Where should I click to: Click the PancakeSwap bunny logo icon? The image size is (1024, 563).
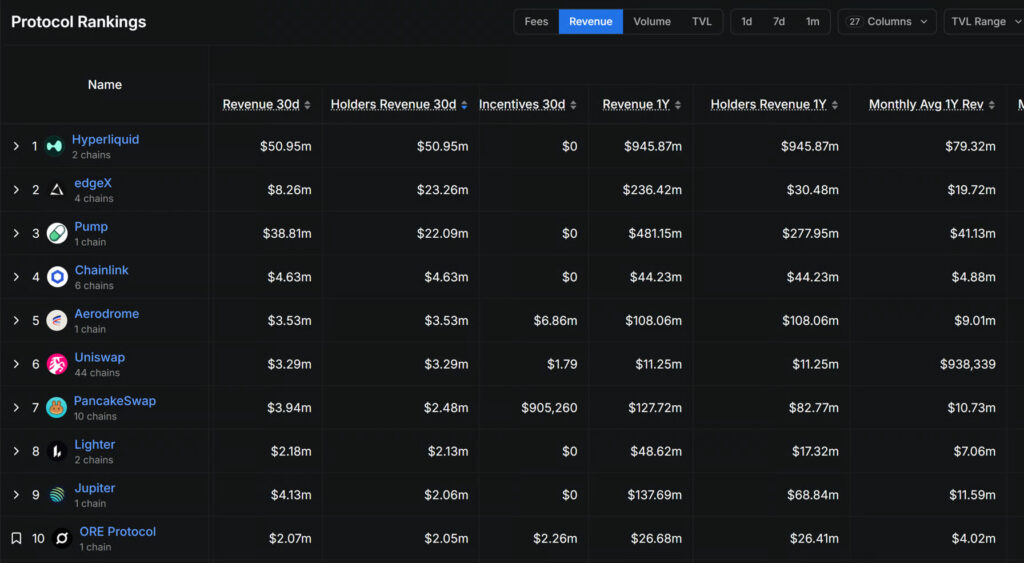pos(56,408)
